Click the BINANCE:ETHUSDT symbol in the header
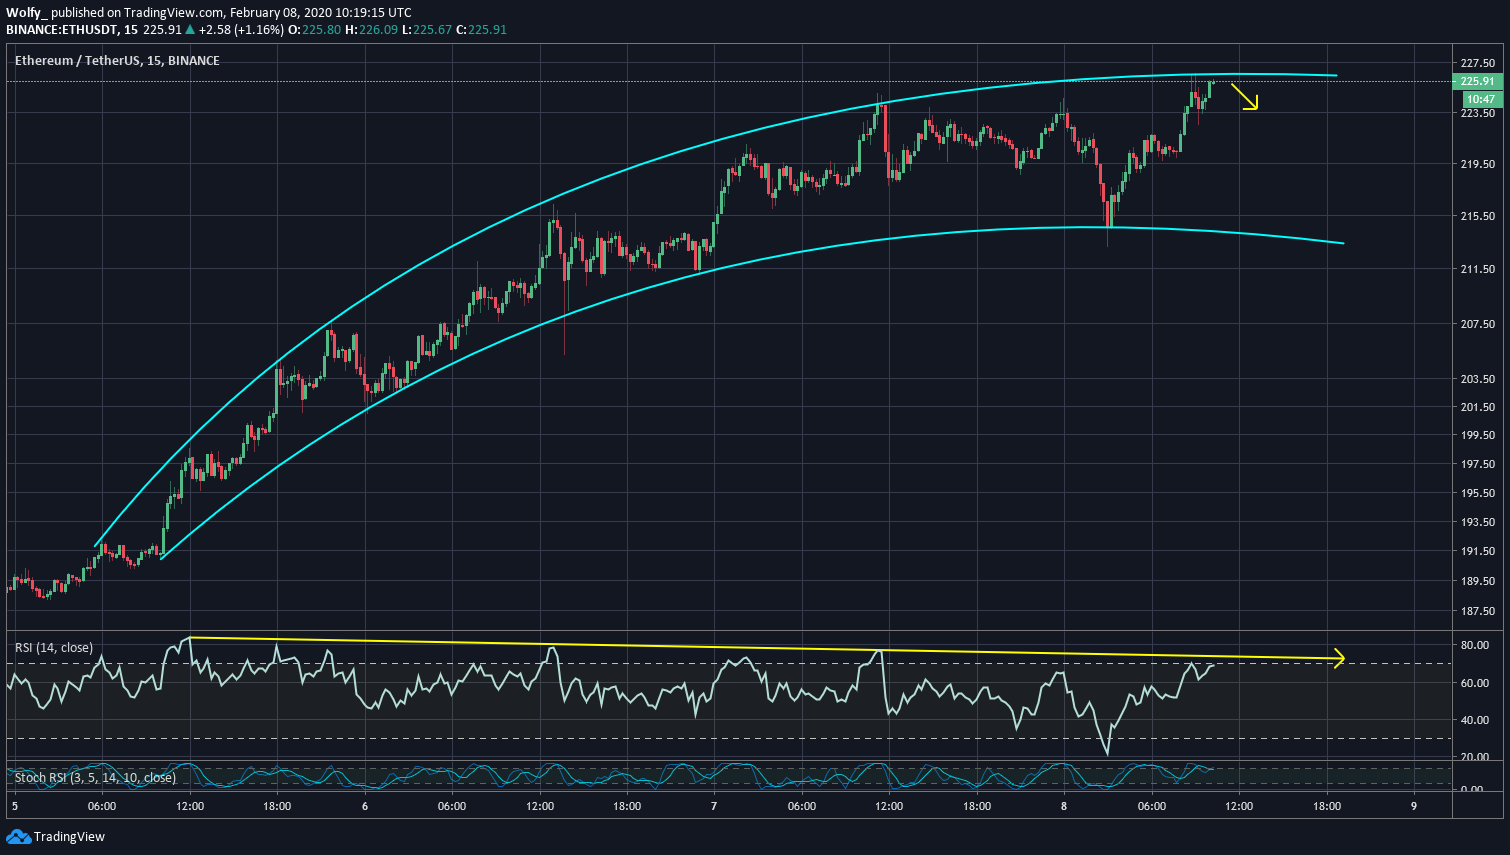 point(63,29)
